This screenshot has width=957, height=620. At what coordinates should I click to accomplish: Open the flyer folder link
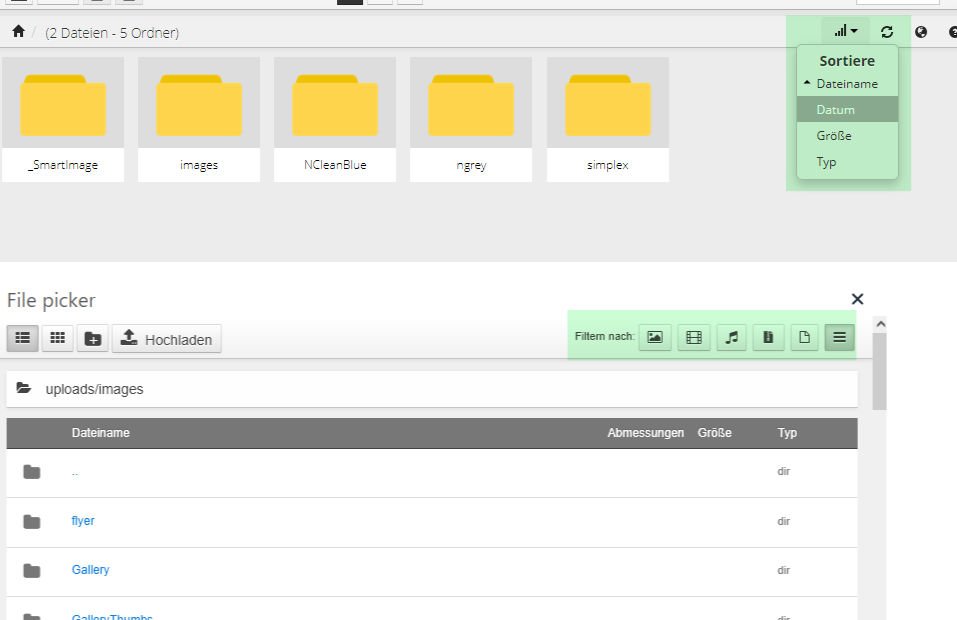tap(83, 521)
